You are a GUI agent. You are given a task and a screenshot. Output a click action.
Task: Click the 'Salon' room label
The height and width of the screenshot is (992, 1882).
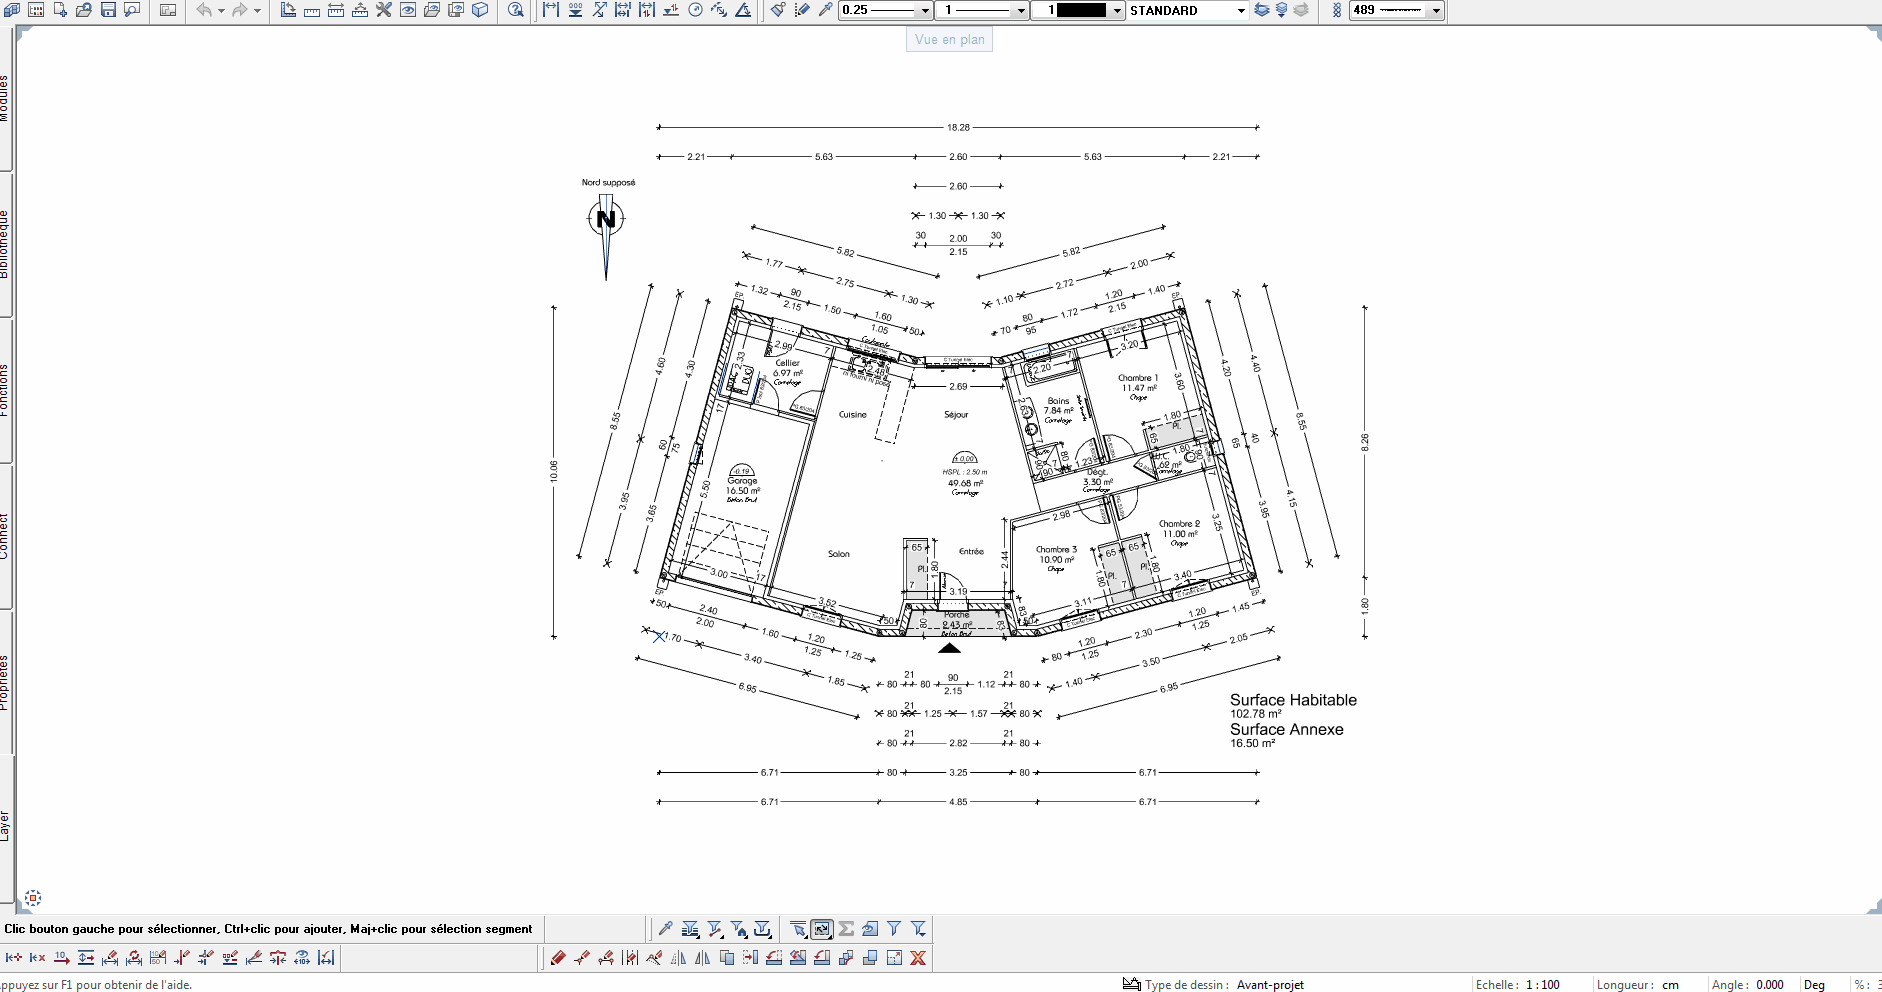[x=839, y=553]
